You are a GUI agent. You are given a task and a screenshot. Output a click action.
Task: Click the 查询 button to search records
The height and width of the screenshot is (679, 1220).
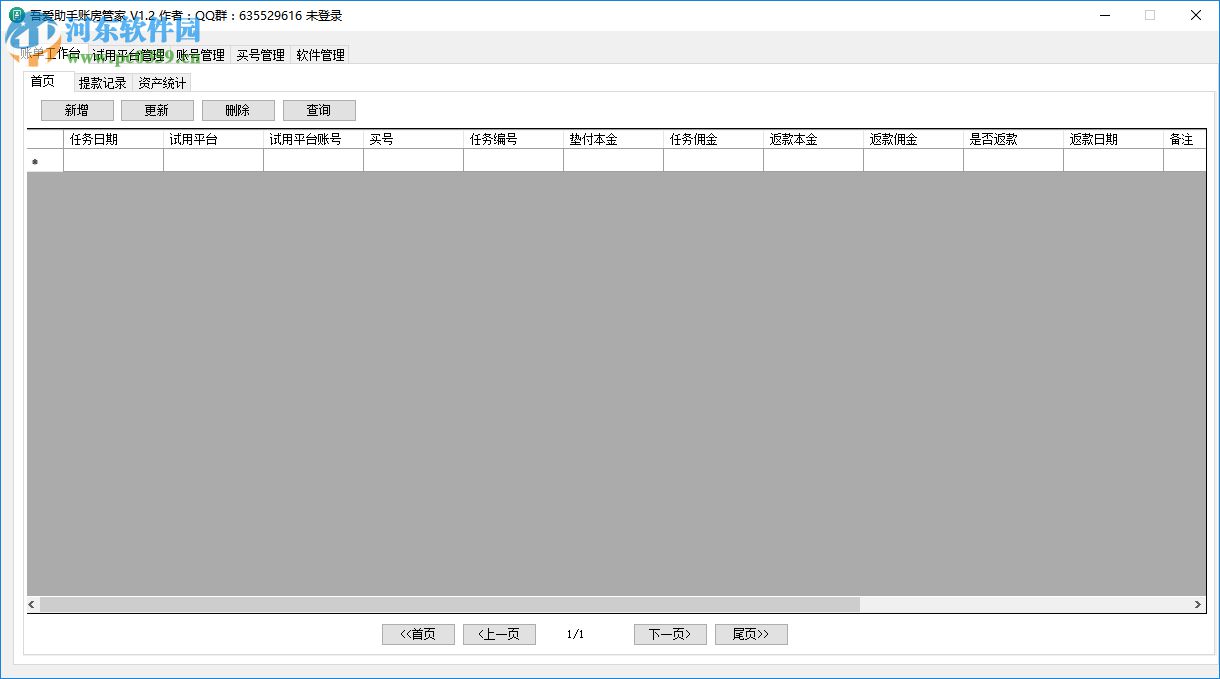pos(319,110)
